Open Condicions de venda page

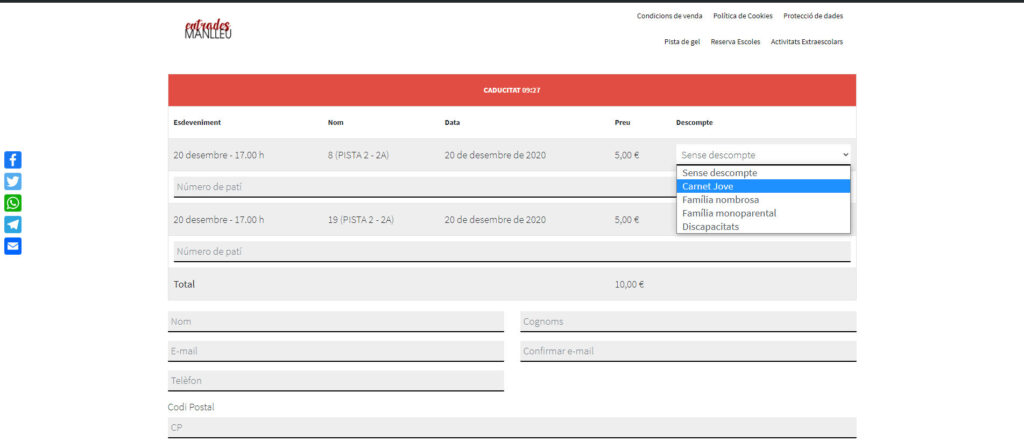[x=669, y=16]
